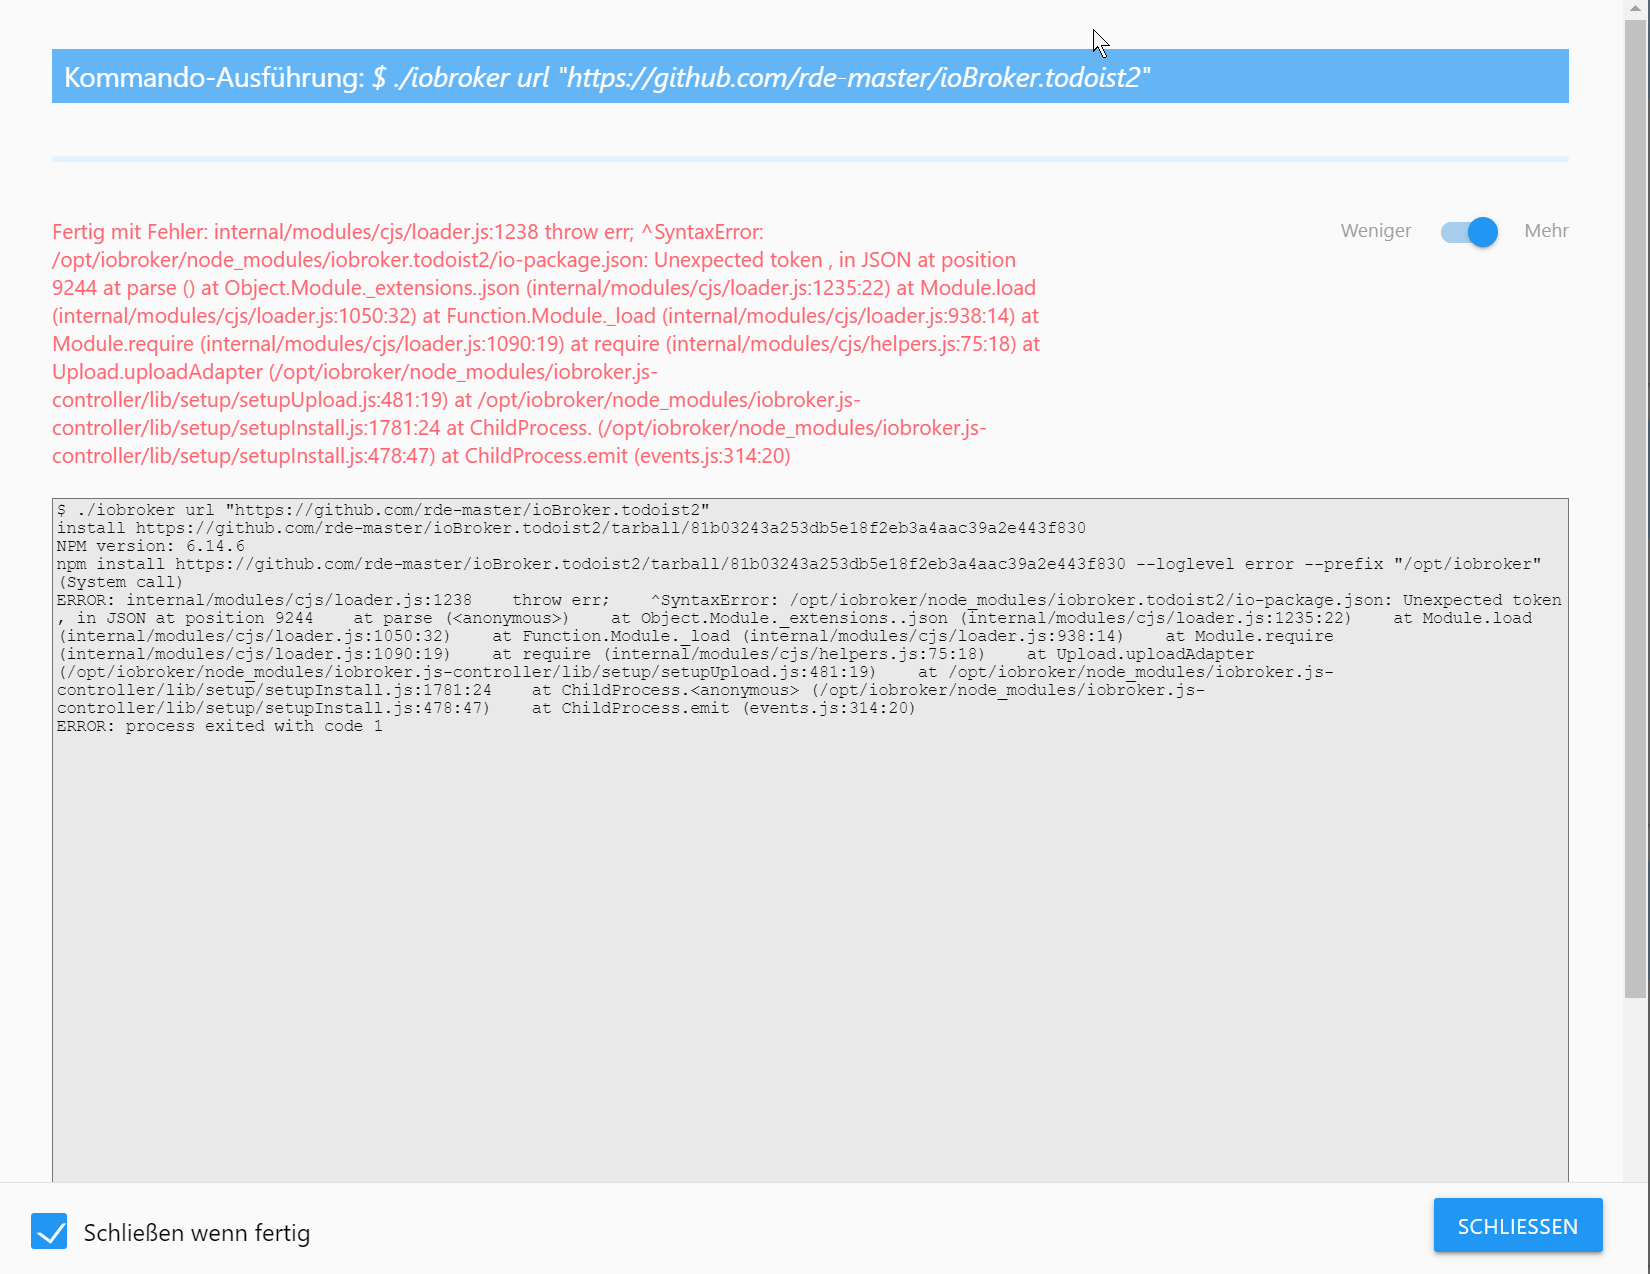Click the 'npm install' command log line
This screenshot has width=1650, height=1274.
point(799,564)
